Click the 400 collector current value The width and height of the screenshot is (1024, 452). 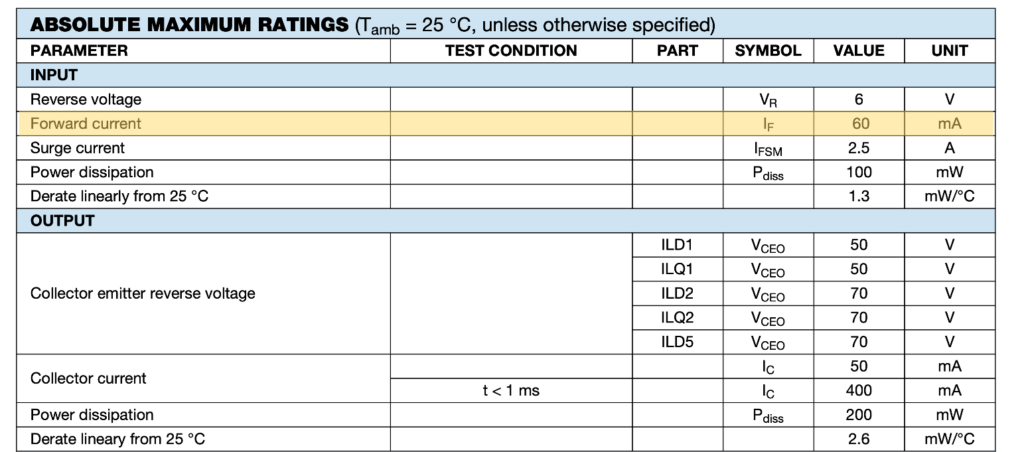(859, 391)
